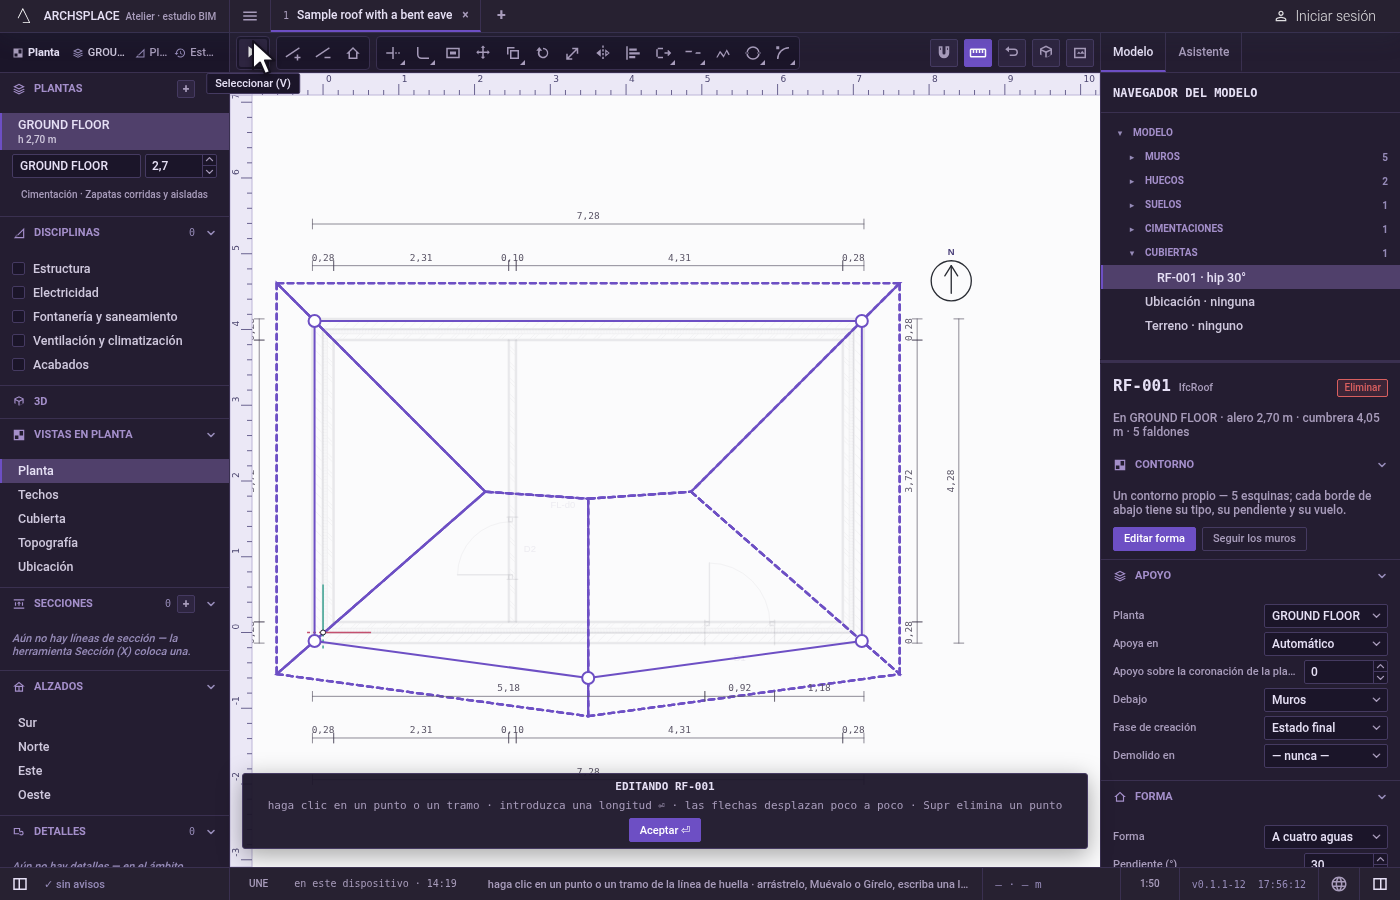Toggle left sidebar panel icon in status bar

tap(20, 884)
